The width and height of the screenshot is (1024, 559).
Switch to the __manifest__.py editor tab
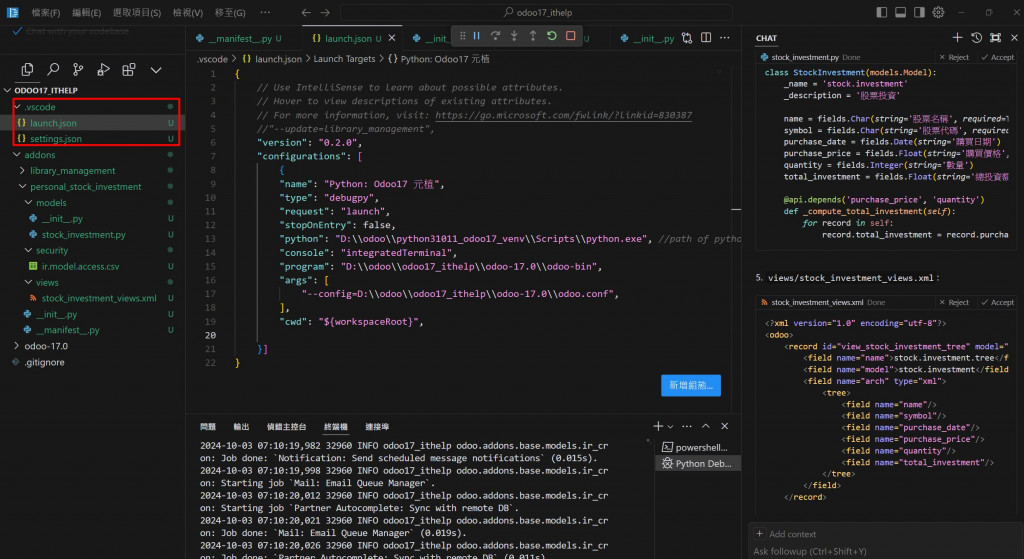pos(240,39)
